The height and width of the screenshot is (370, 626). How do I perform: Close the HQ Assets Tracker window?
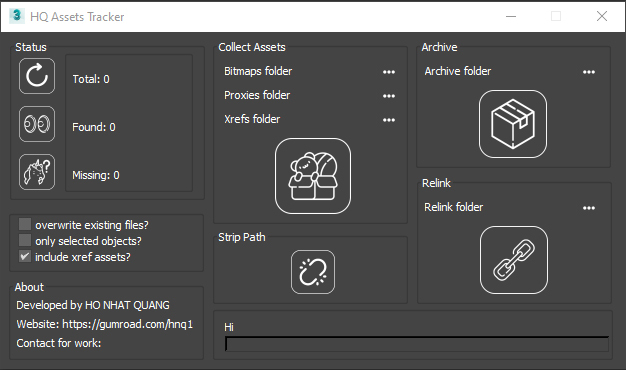[602, 16]
